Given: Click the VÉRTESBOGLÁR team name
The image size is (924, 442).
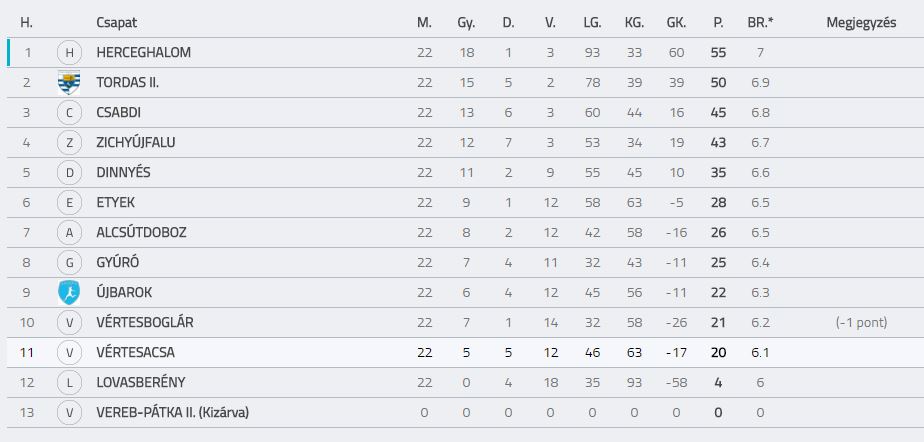Looking at the screenshot, I should (x=144, y=322).
